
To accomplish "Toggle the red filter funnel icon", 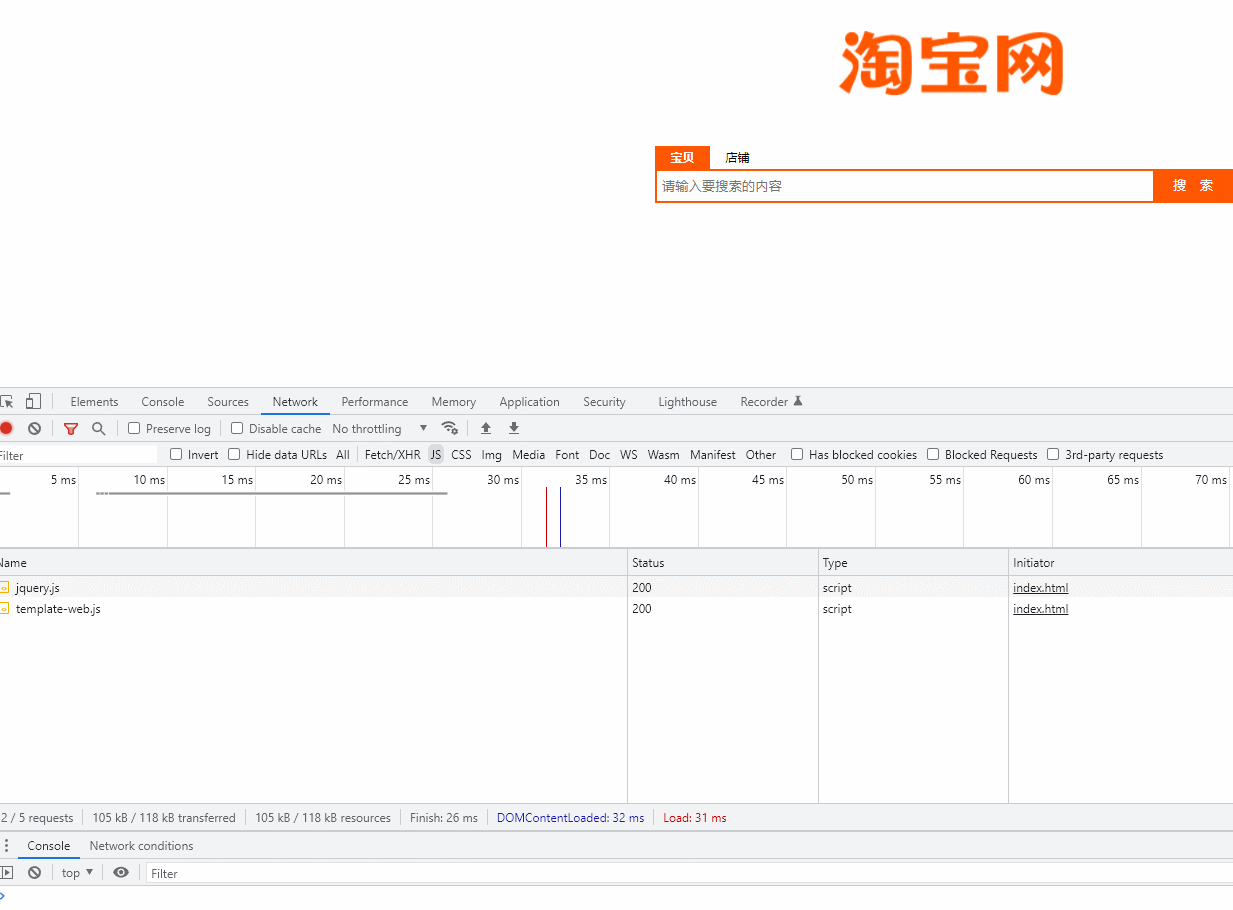I will 71,429.
